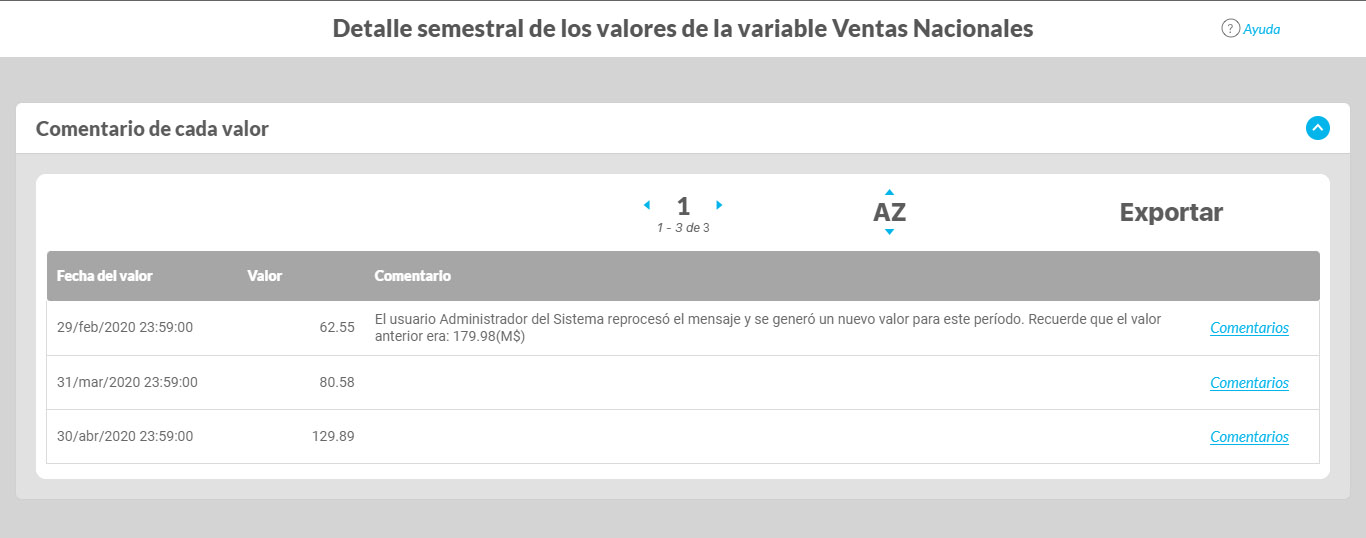
Task: Open Comentarios for 29/feb/2020 row
Action: point(1249,328)
